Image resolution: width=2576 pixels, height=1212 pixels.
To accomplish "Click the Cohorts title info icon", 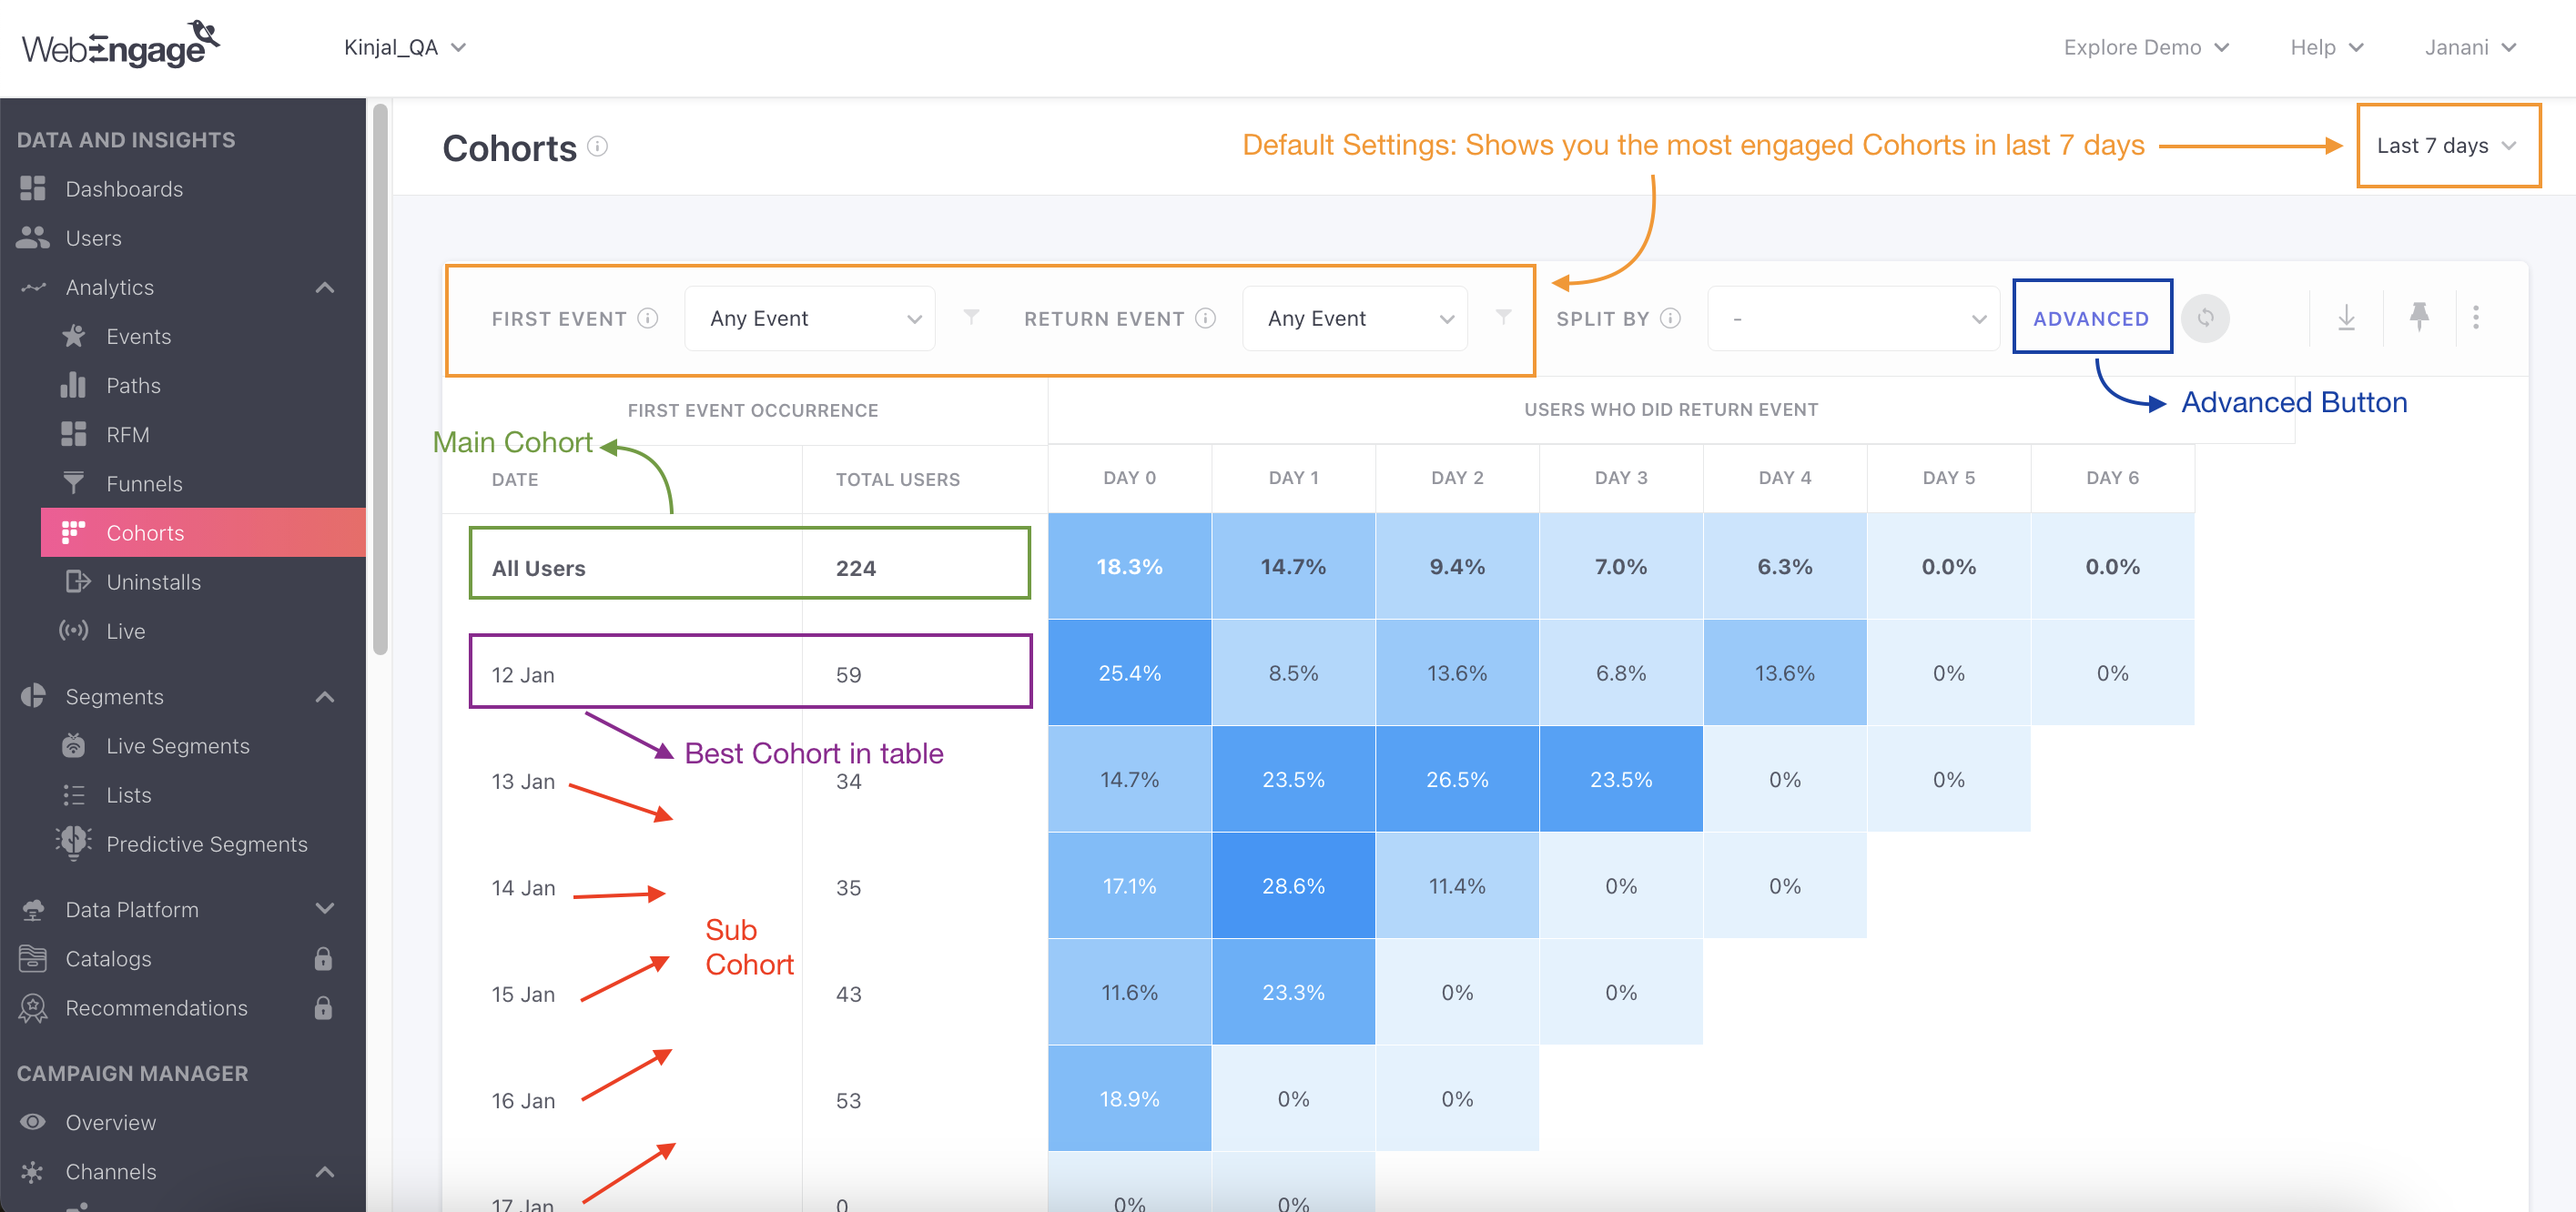I will click(598, 147).
